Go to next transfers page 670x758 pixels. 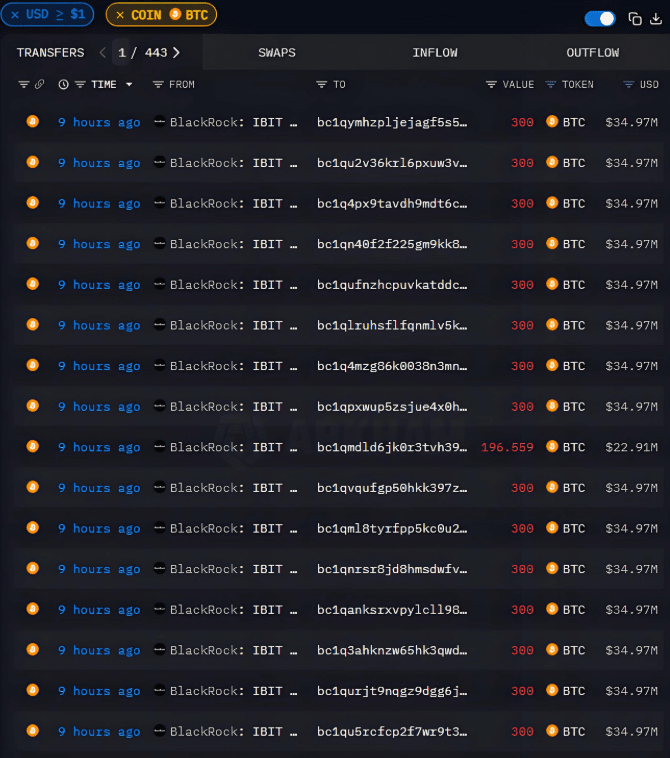click(x=176, y=53)
